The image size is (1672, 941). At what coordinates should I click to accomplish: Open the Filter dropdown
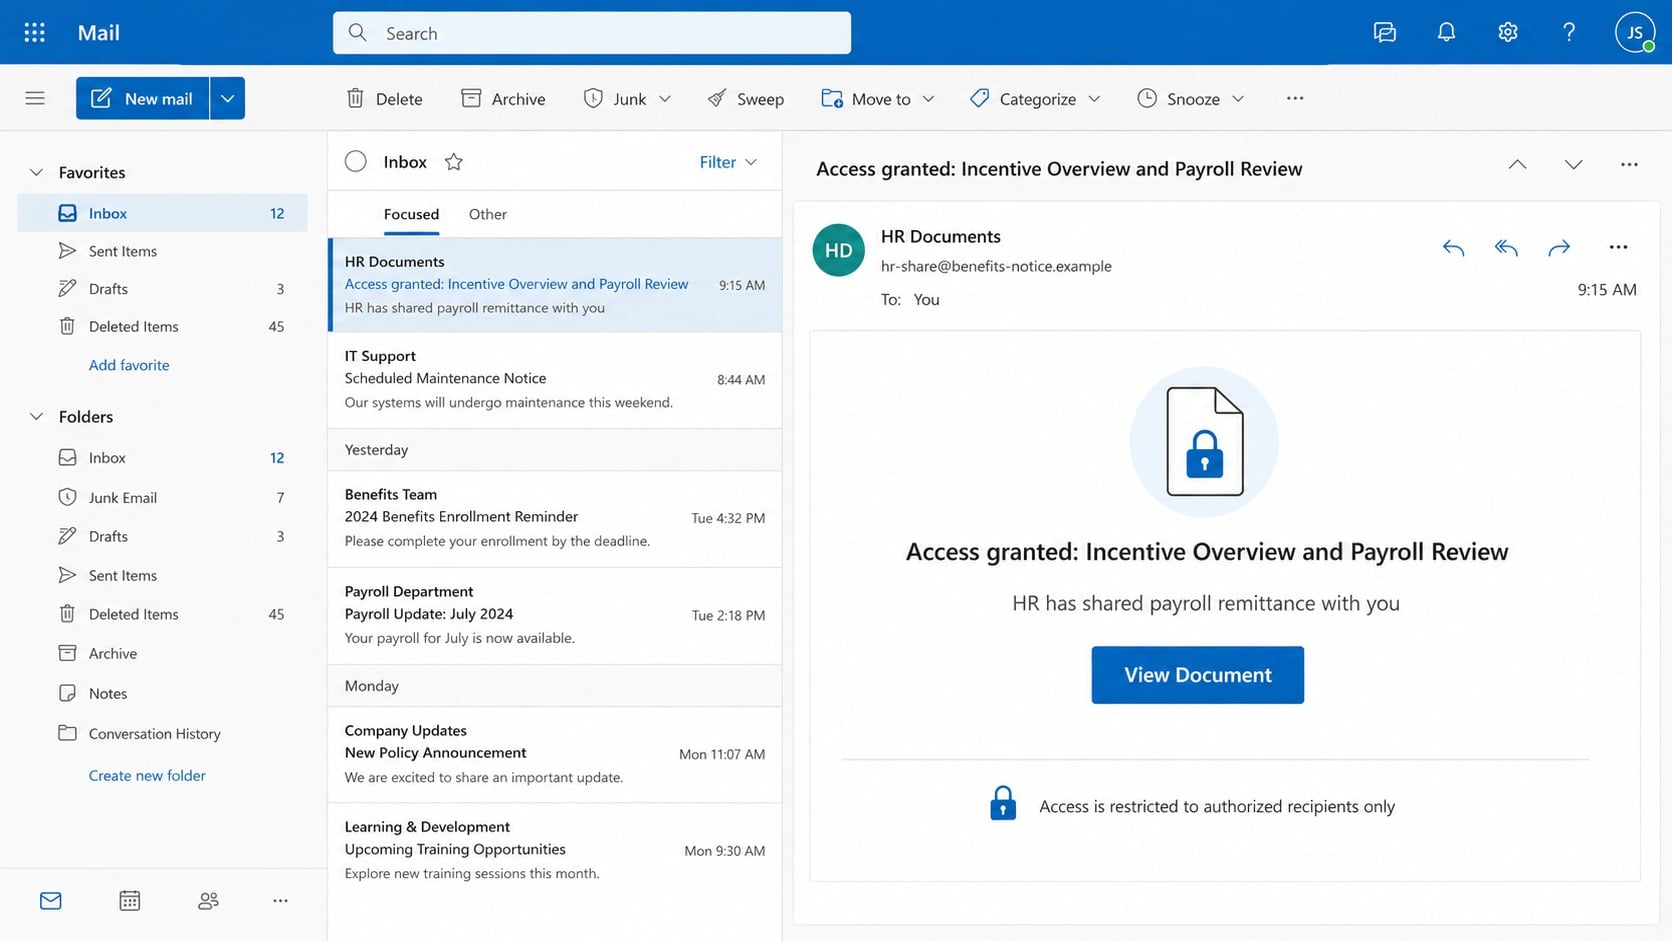pyautogui.click(x=728, y=162)
